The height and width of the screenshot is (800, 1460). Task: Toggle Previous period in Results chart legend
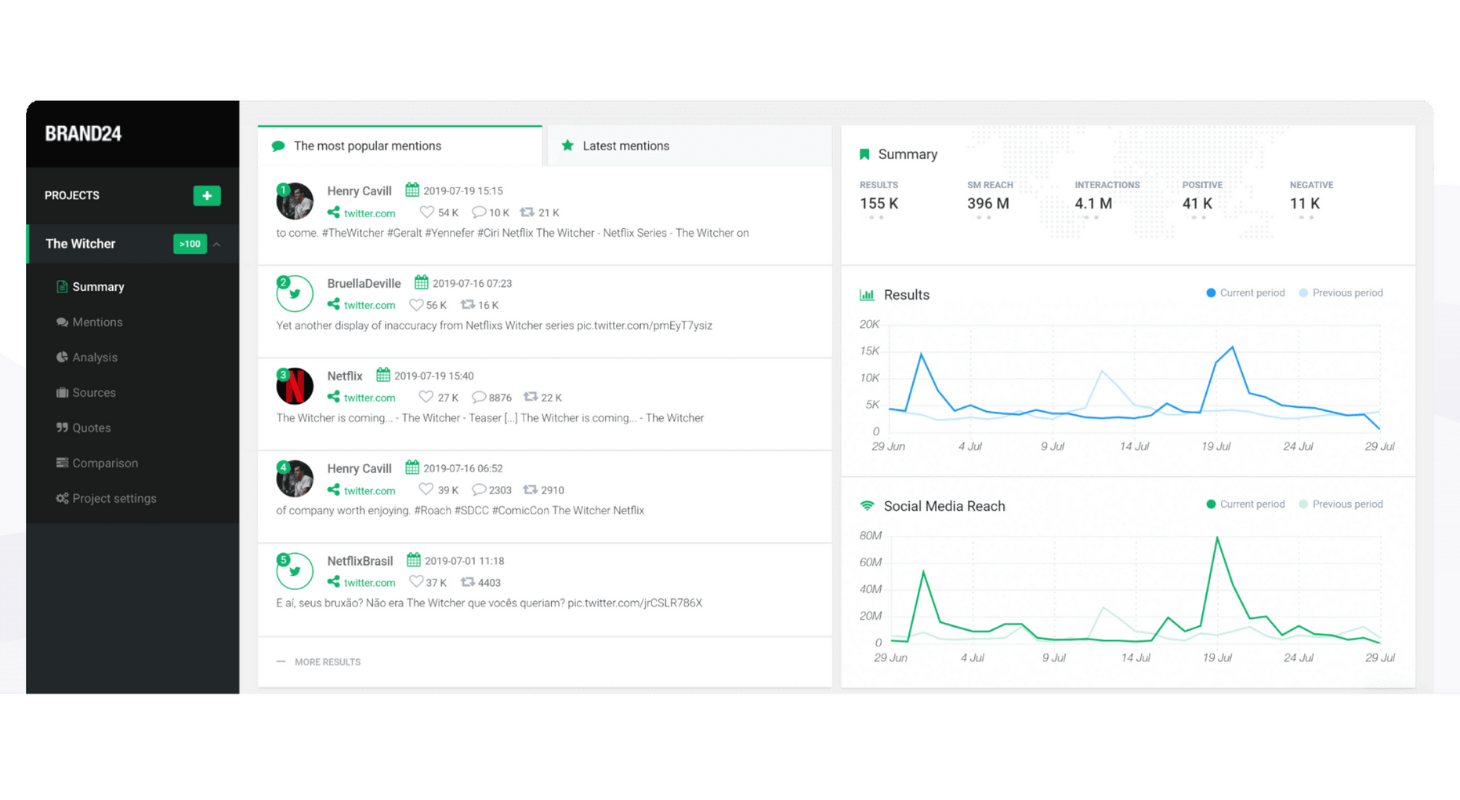pyautogui.click(x=1341, y=293)
